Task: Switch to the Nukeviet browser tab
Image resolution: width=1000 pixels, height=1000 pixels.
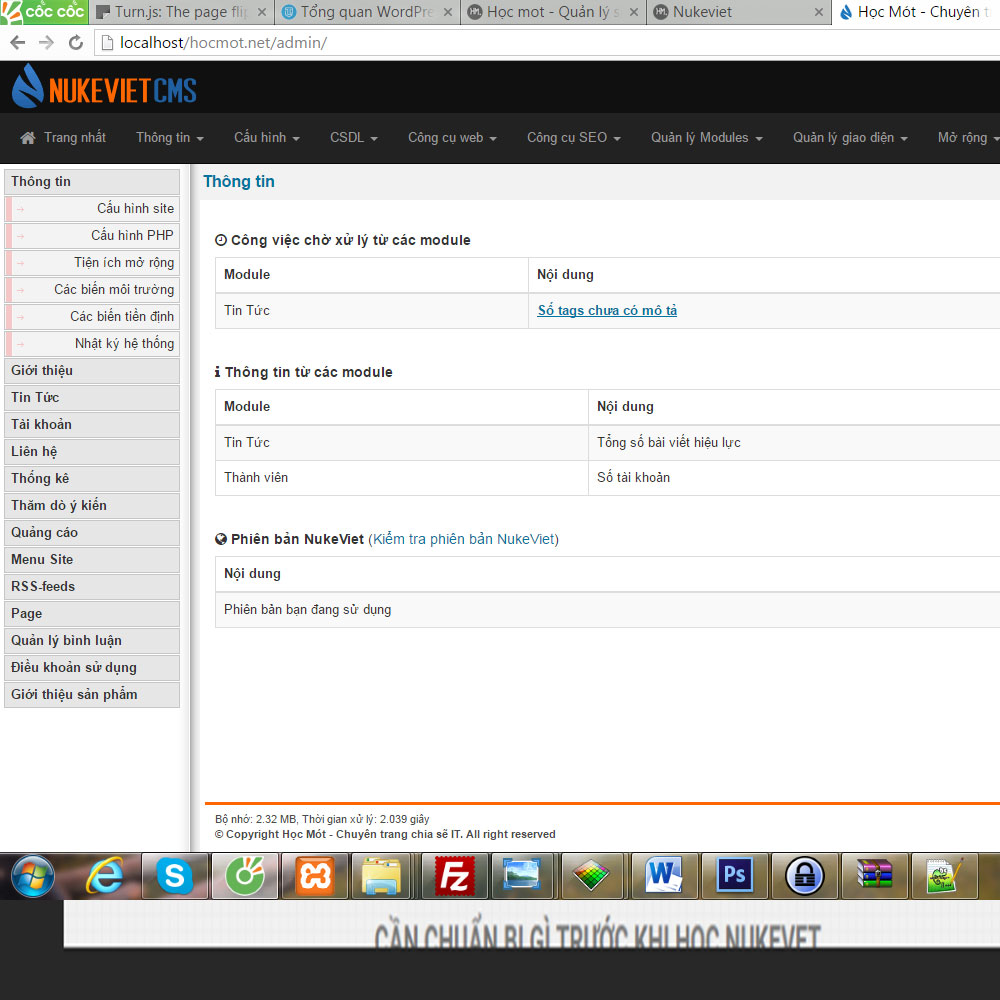Action: [x=738, y=12]
